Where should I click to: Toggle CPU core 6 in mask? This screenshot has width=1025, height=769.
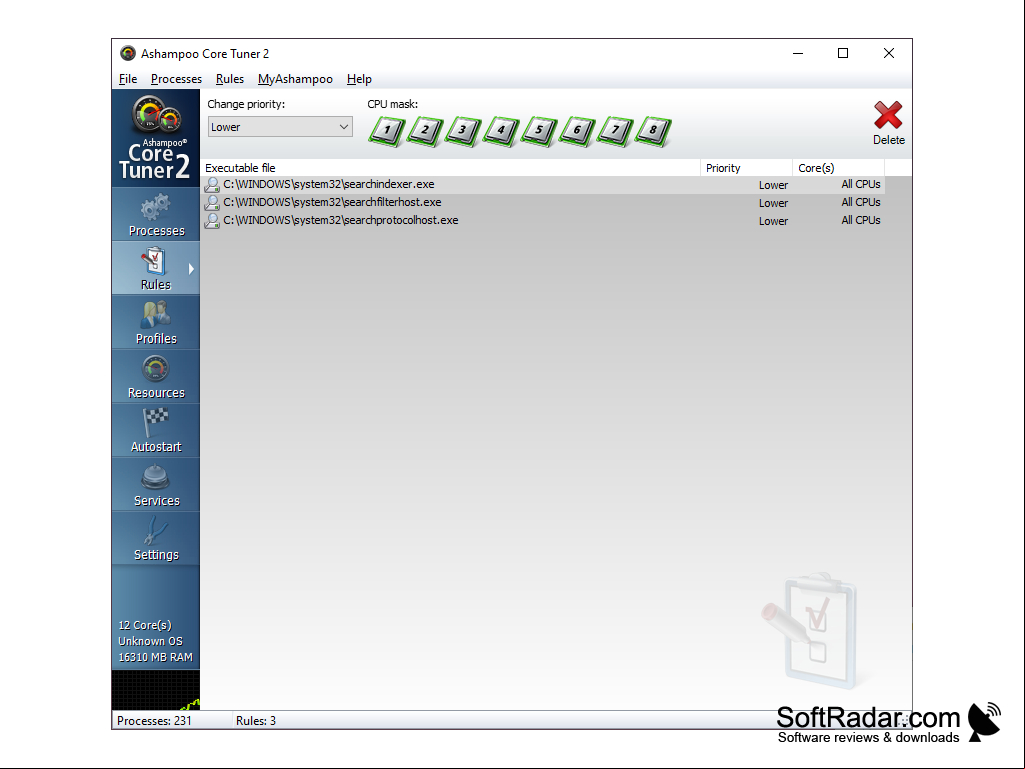click(577, 131)
